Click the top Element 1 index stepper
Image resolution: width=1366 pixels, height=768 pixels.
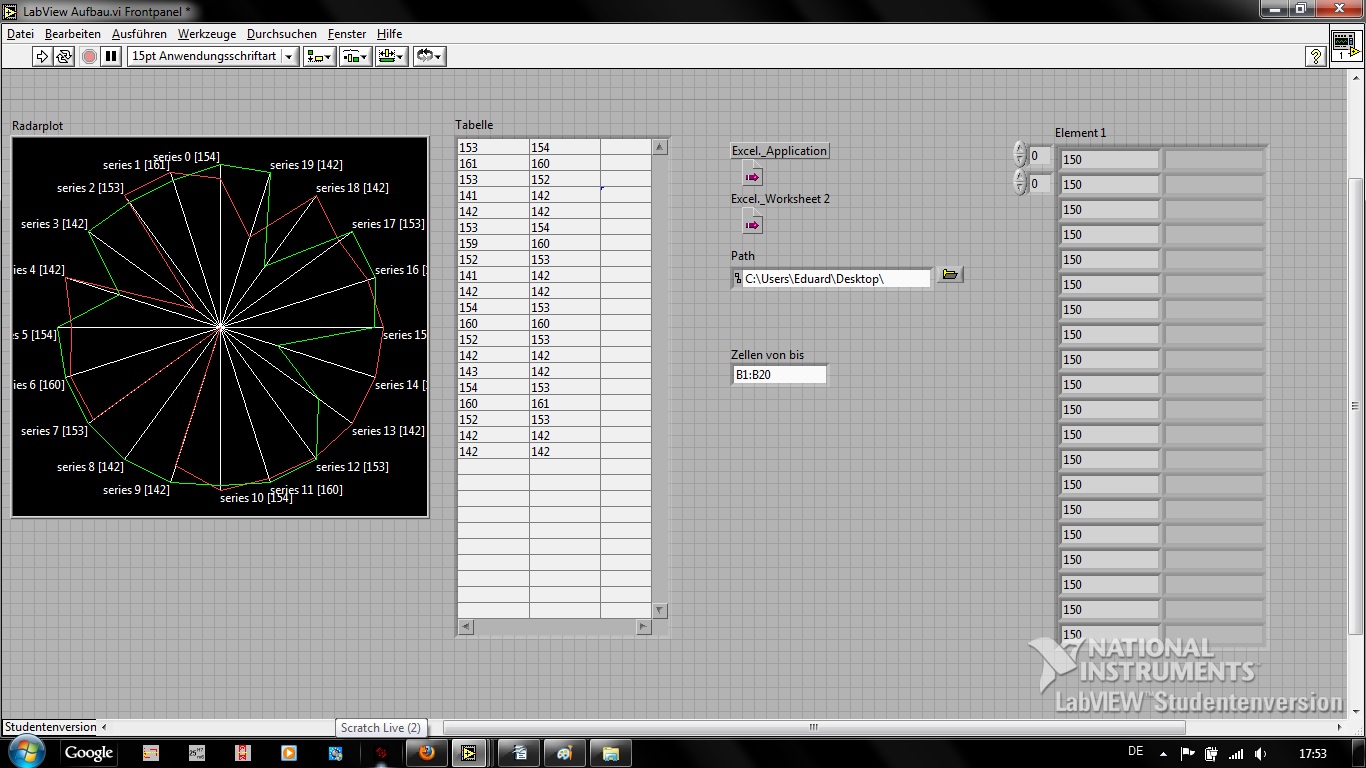point(1020,155)
